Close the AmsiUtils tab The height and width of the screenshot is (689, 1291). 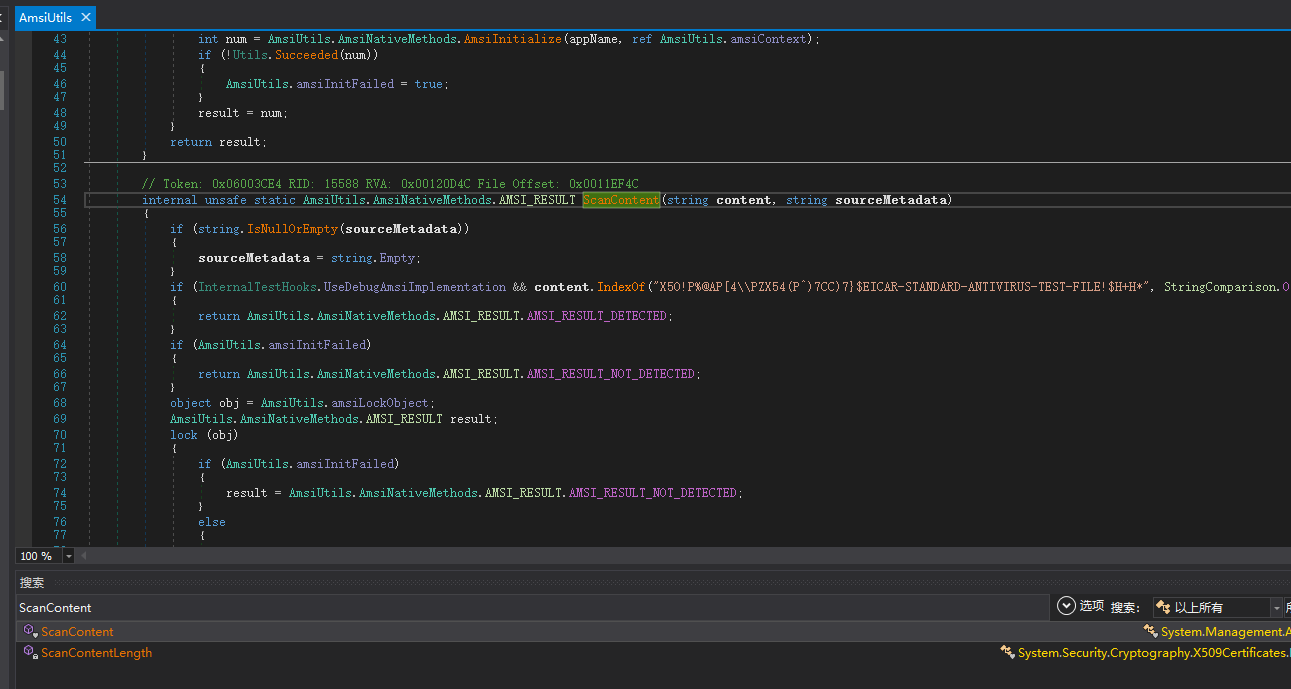coord(84,17)
